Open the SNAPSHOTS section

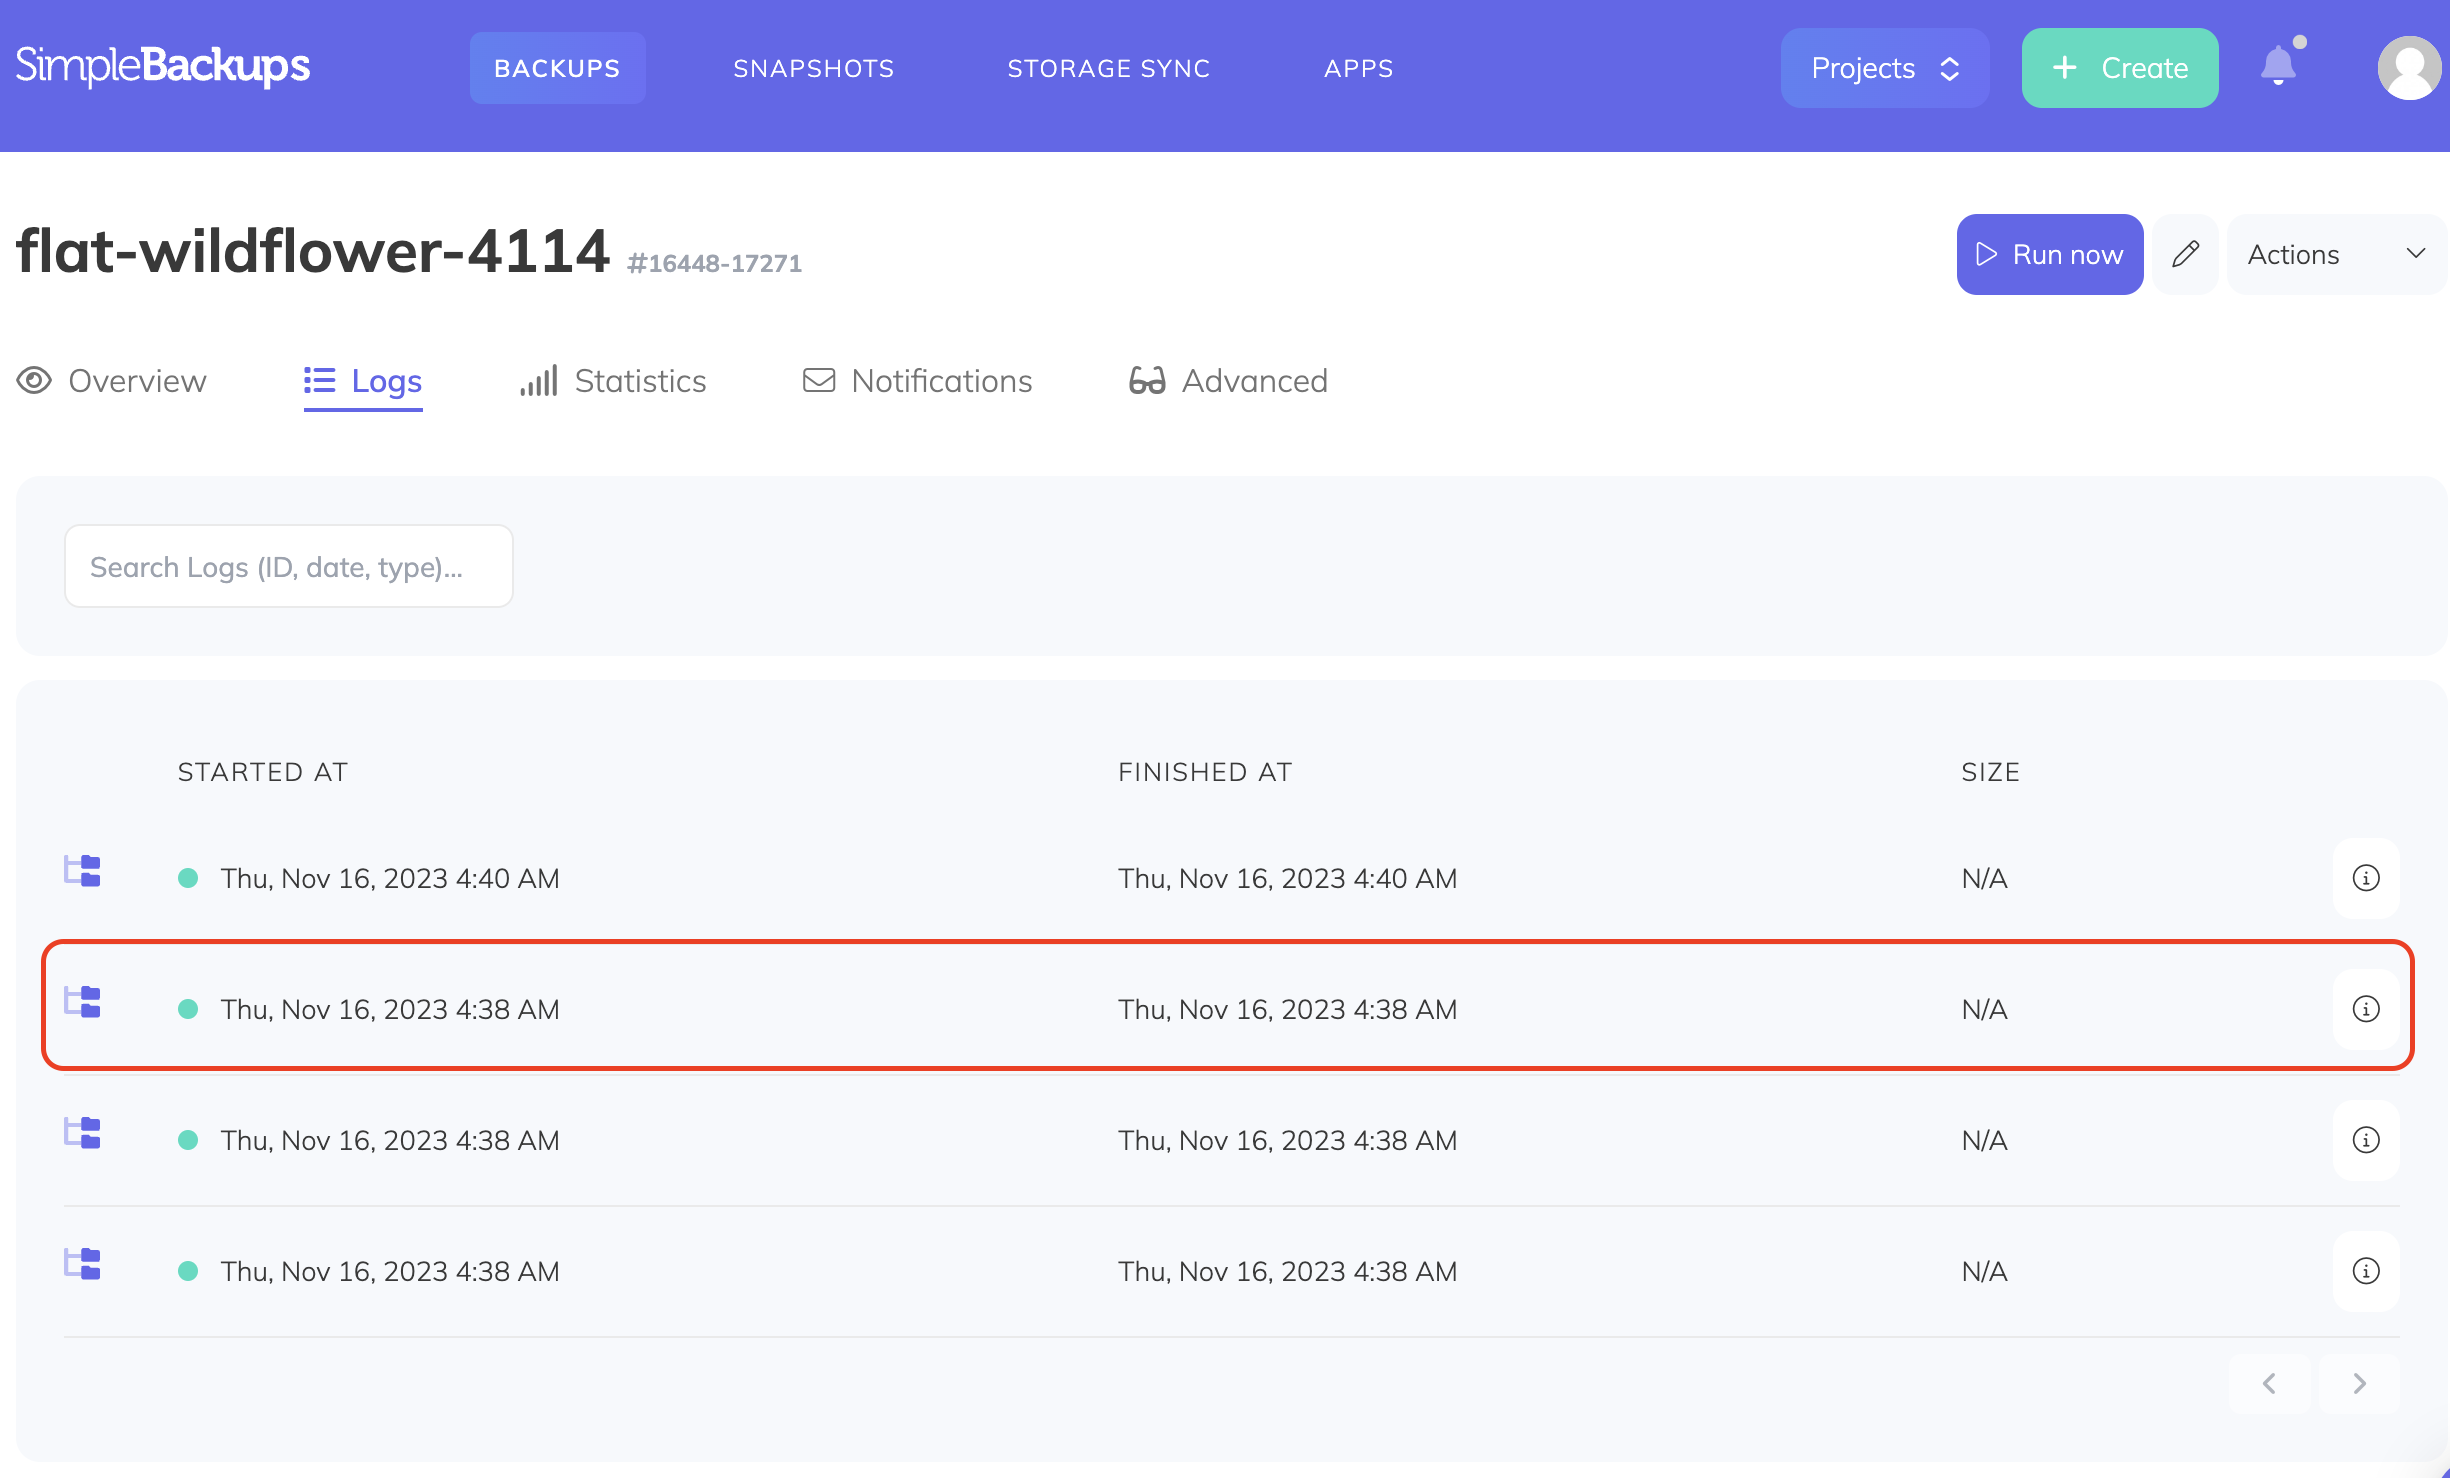coord(813,67)
